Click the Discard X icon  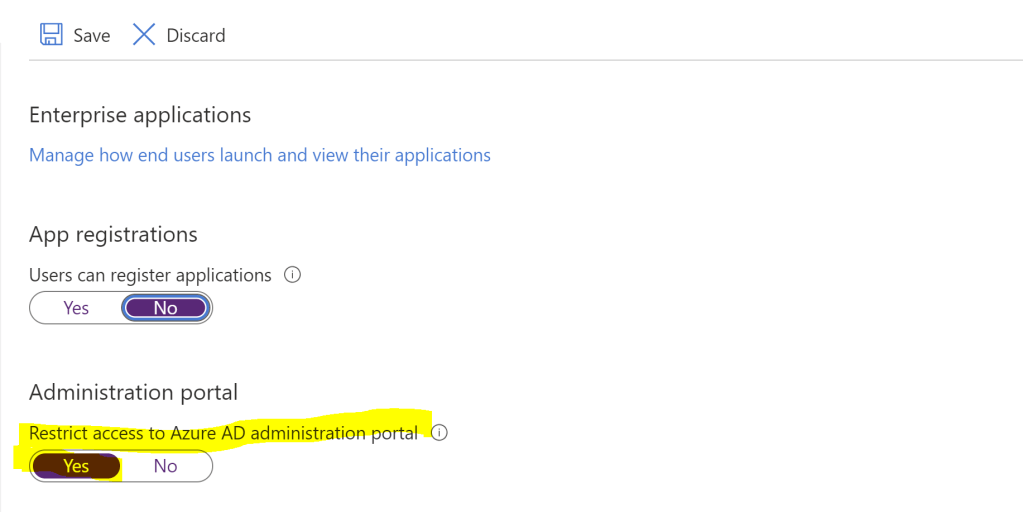pyautogui.click(x=144, y=35)
